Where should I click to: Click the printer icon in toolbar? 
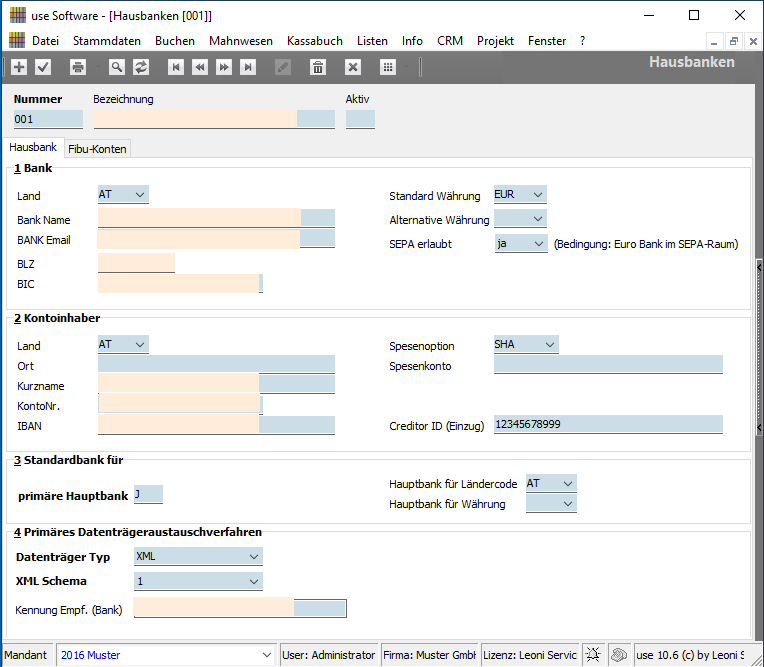[x=78, y=67]
